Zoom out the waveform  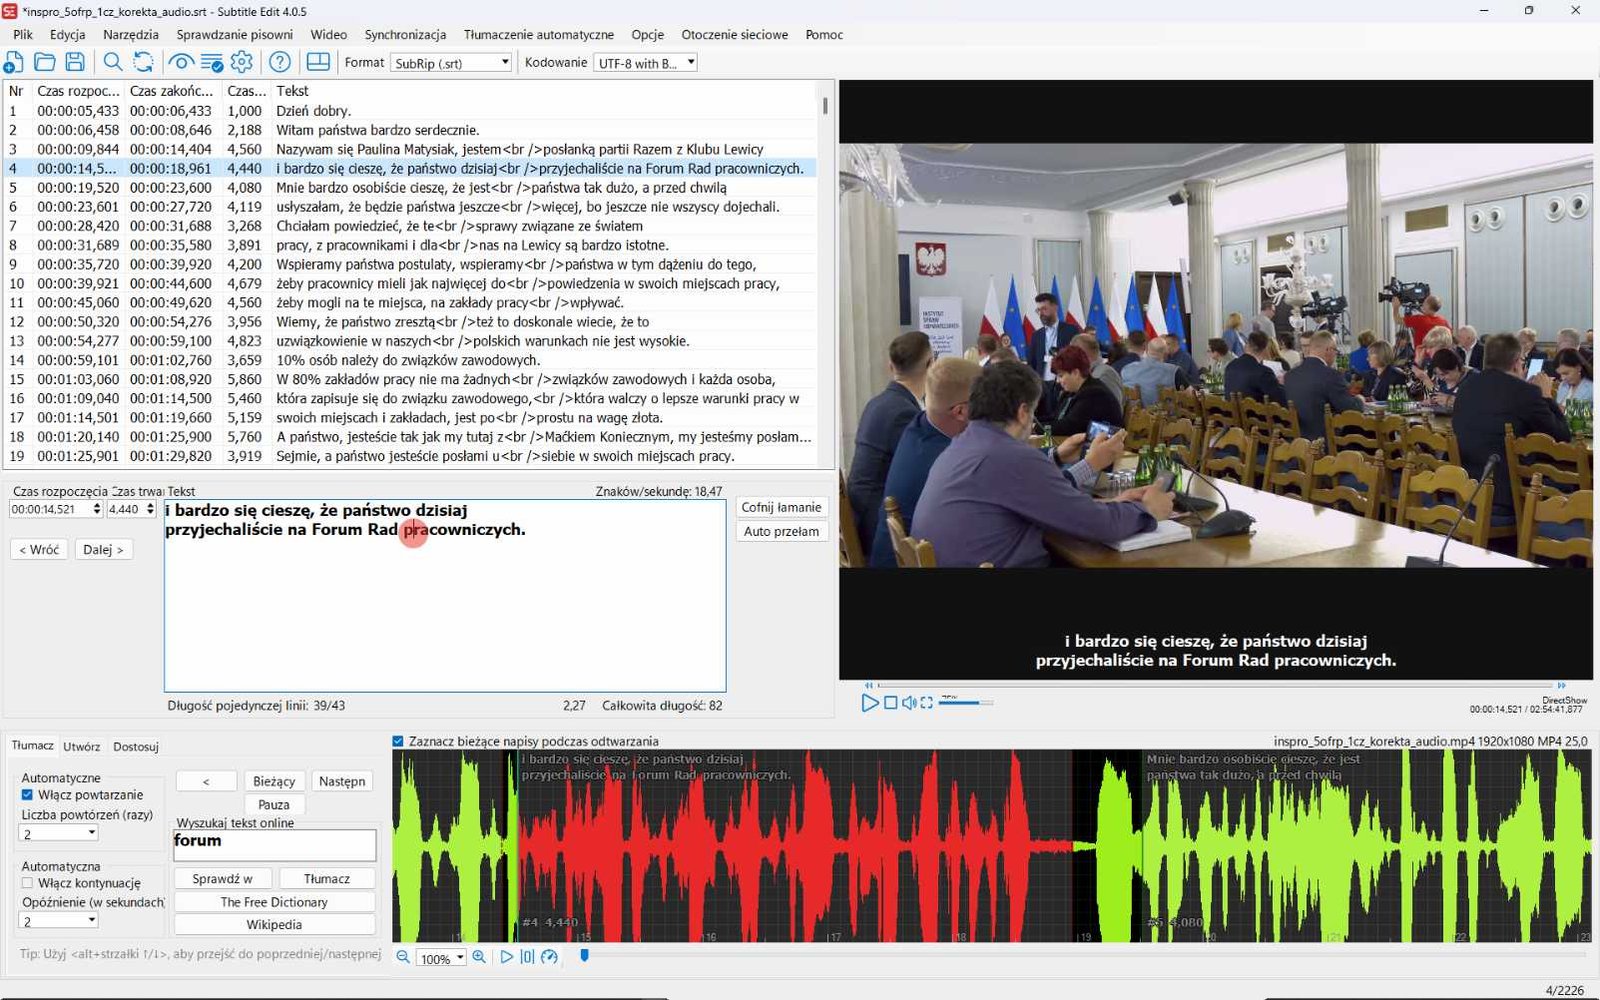pyautogui.click(x=403, y=957)
